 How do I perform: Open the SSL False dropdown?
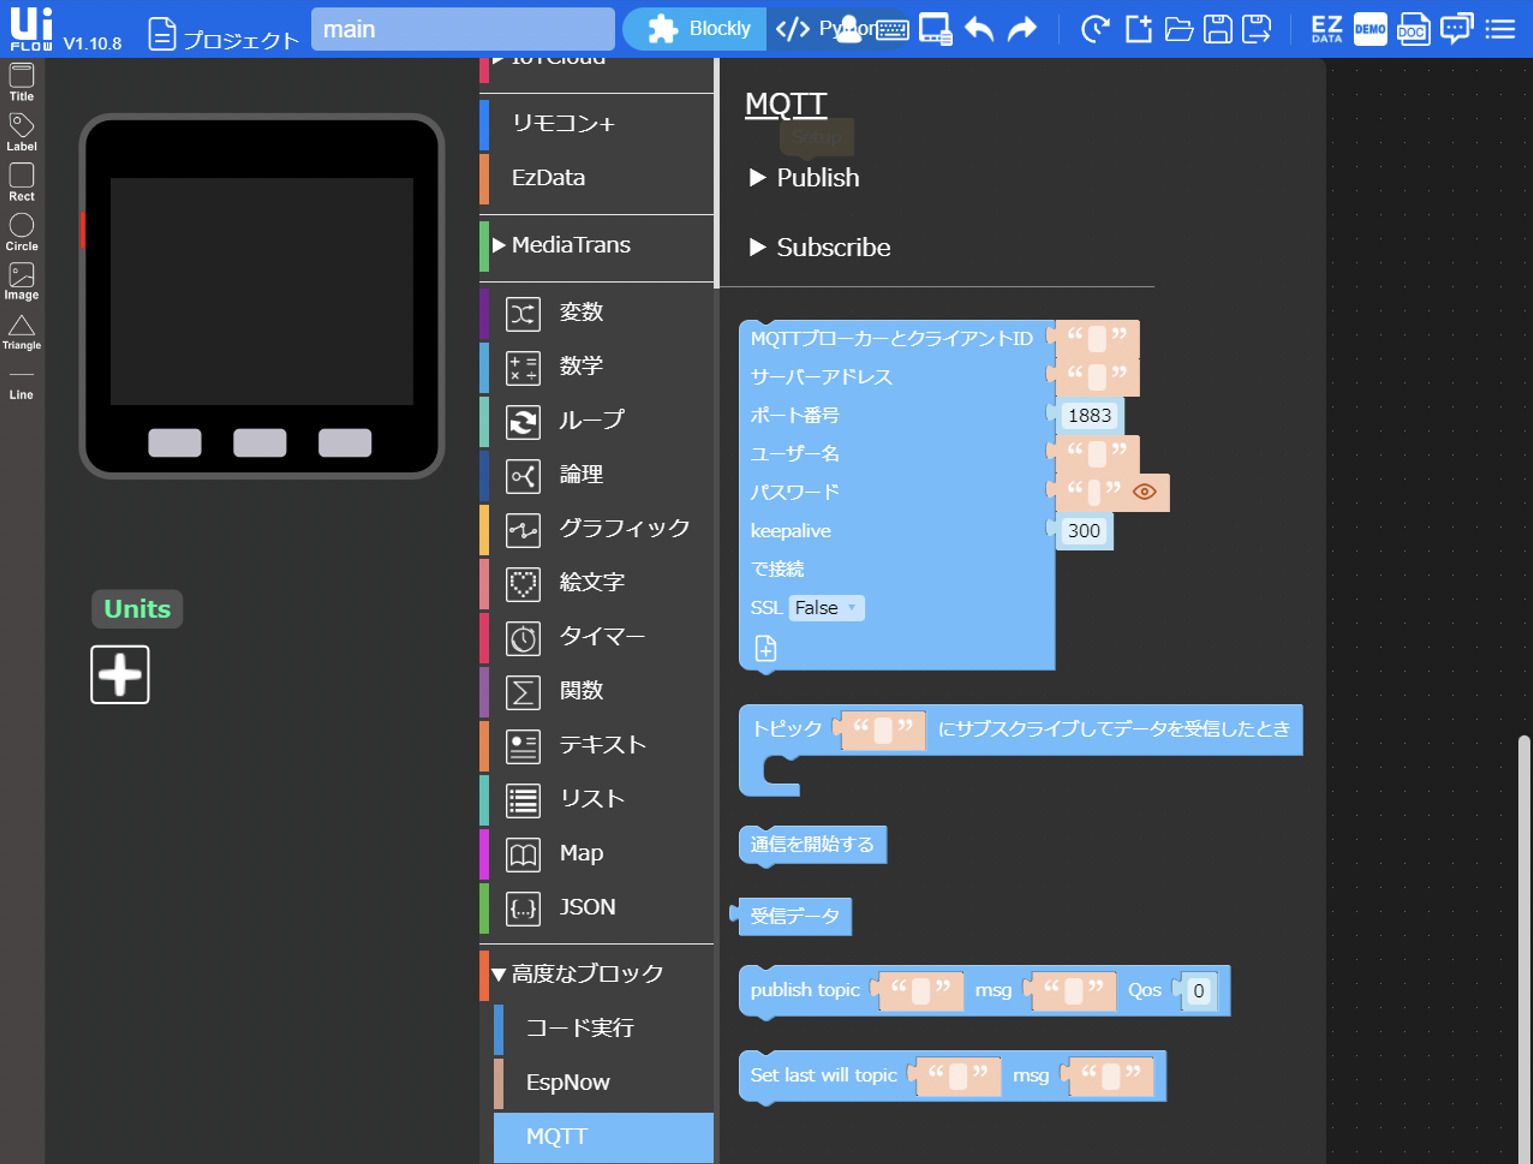pyautogui.click(x=826, y=608)
